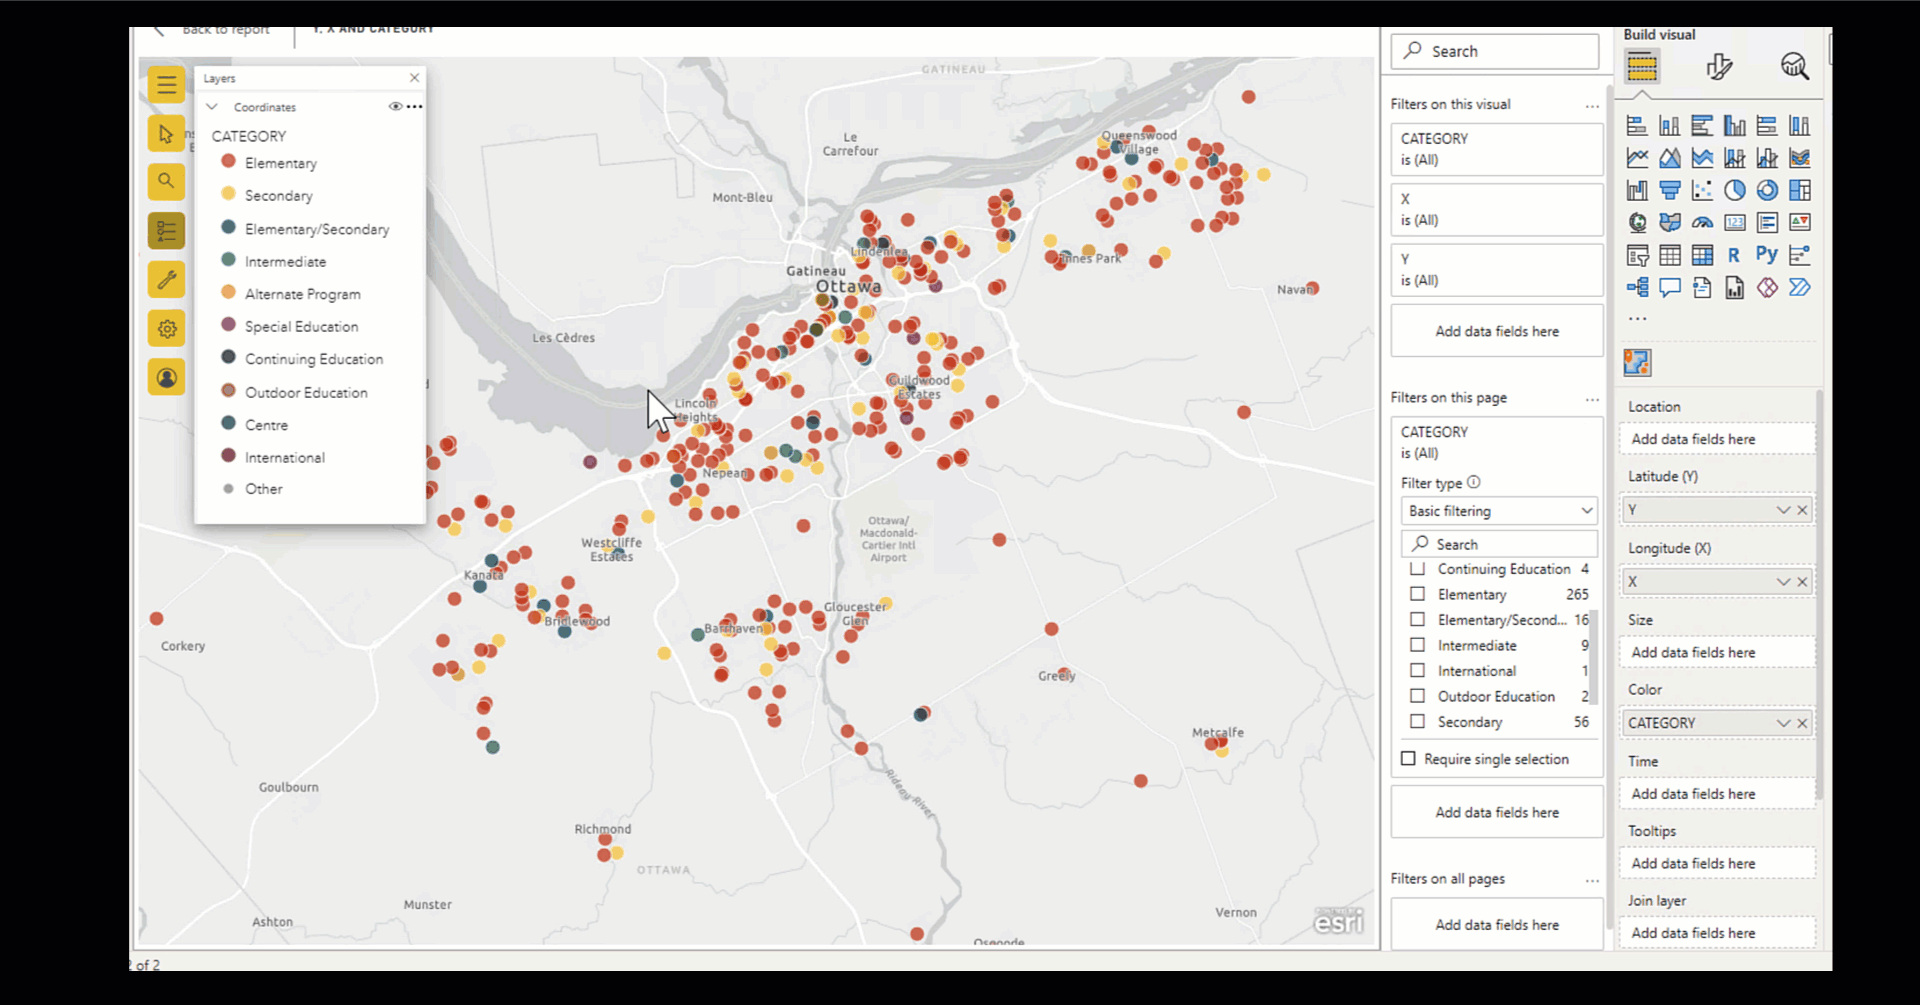Check the Intermediate filter checkbox
Screen dimensions: 1920x1005
point(1417,645)
